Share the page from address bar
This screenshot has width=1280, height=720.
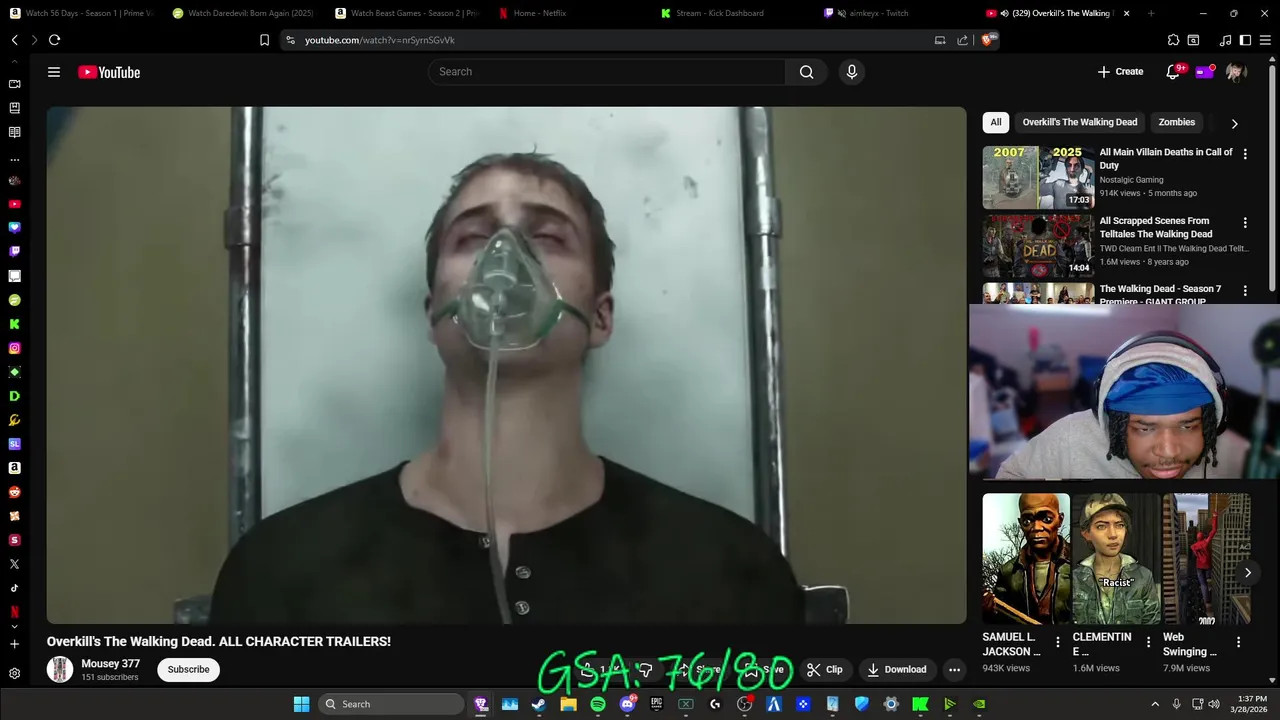coord(962,40)
